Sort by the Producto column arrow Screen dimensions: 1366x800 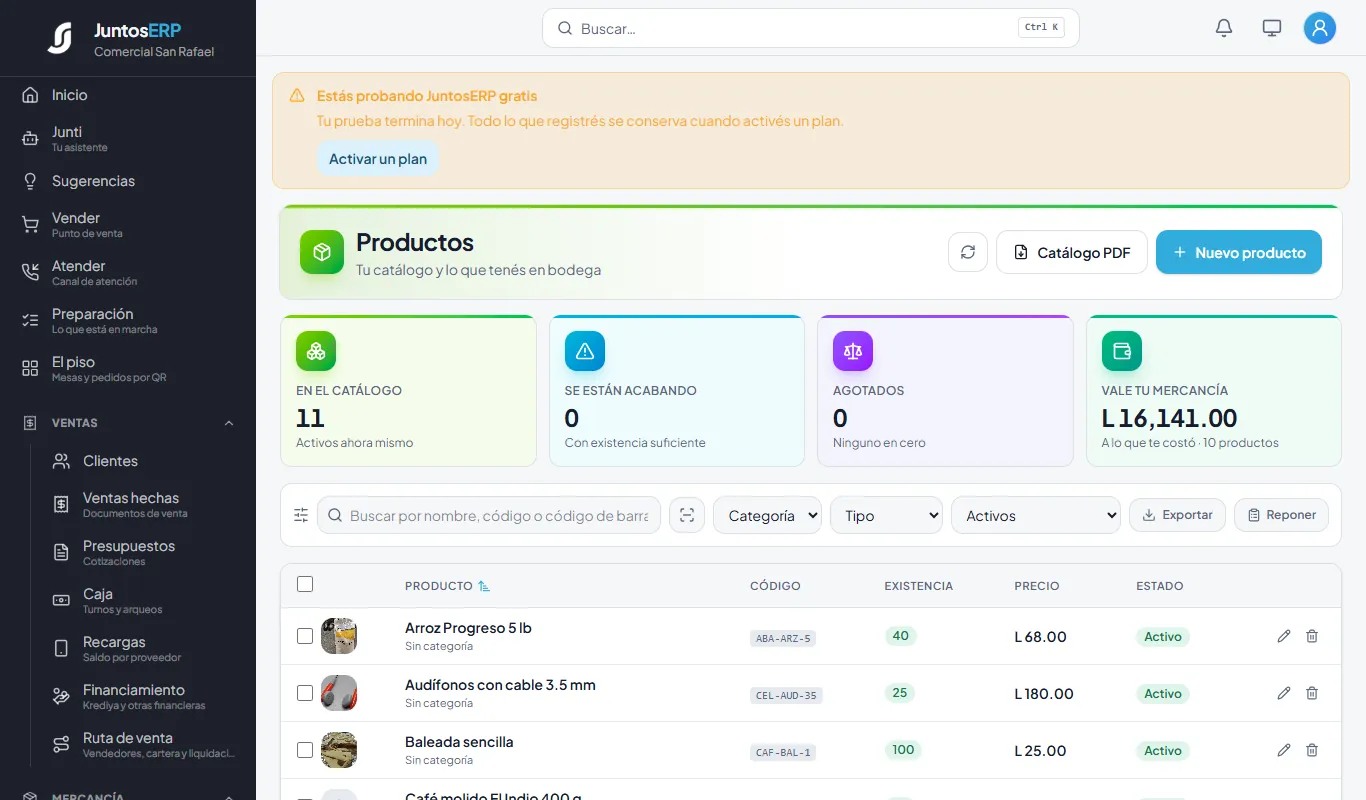(484, 586)
